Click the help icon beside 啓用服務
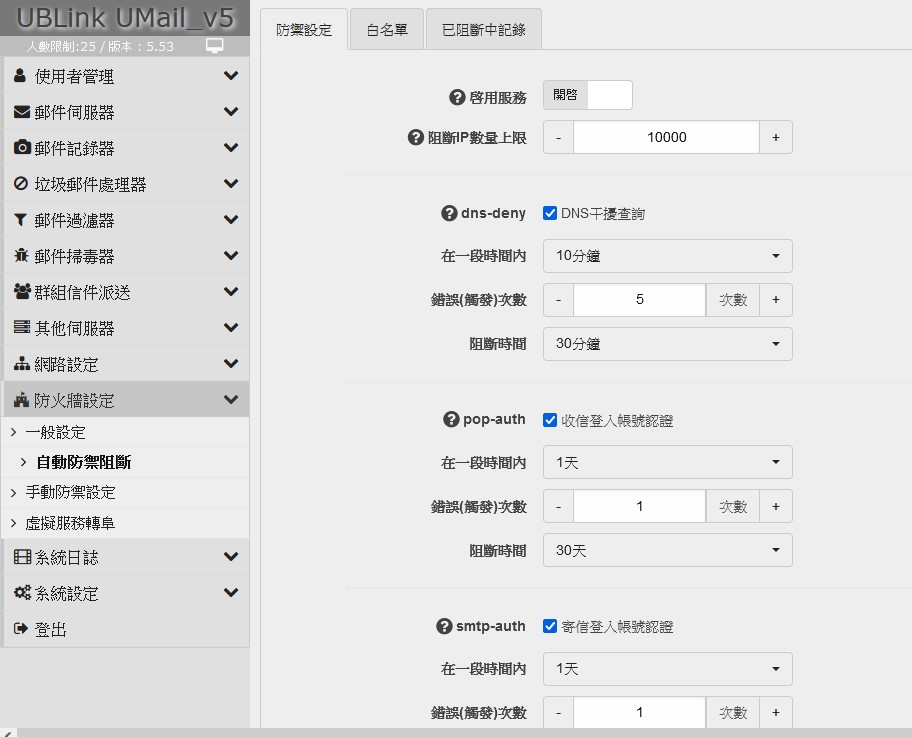Viewport: 912px width, 737px height. (458, 97)
